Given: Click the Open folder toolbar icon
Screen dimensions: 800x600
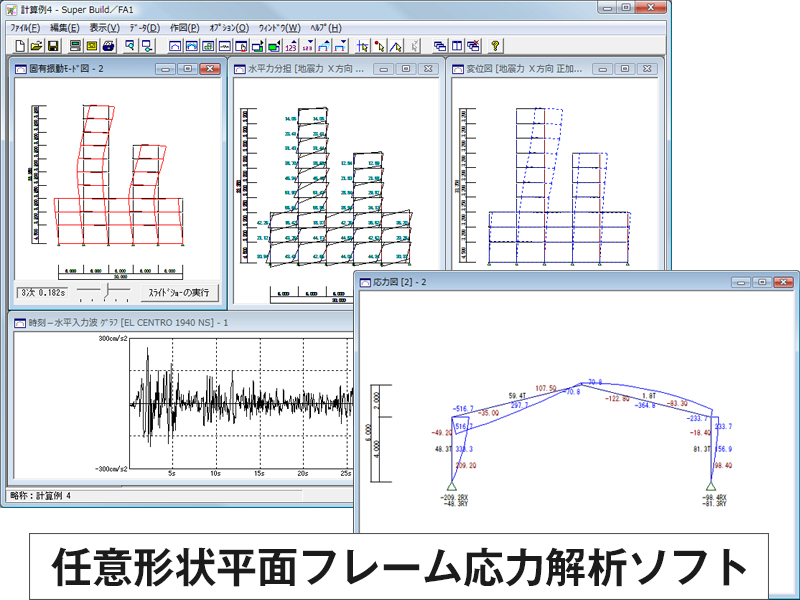Looking at the screenshot, I should click(37, 46).
